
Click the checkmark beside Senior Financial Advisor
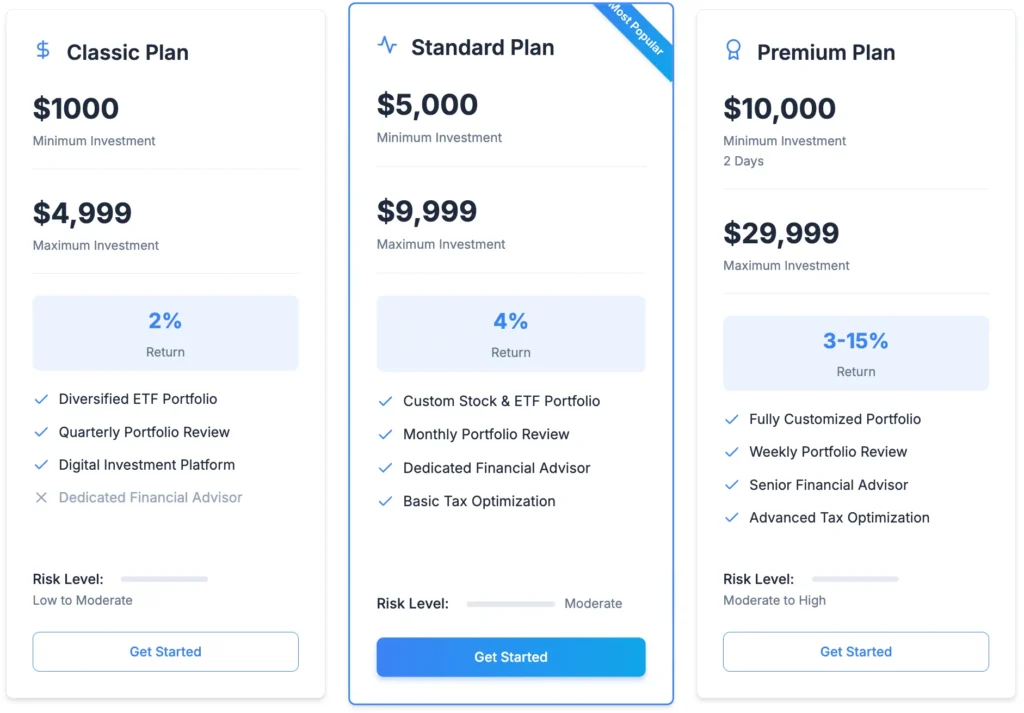[731, 485]
